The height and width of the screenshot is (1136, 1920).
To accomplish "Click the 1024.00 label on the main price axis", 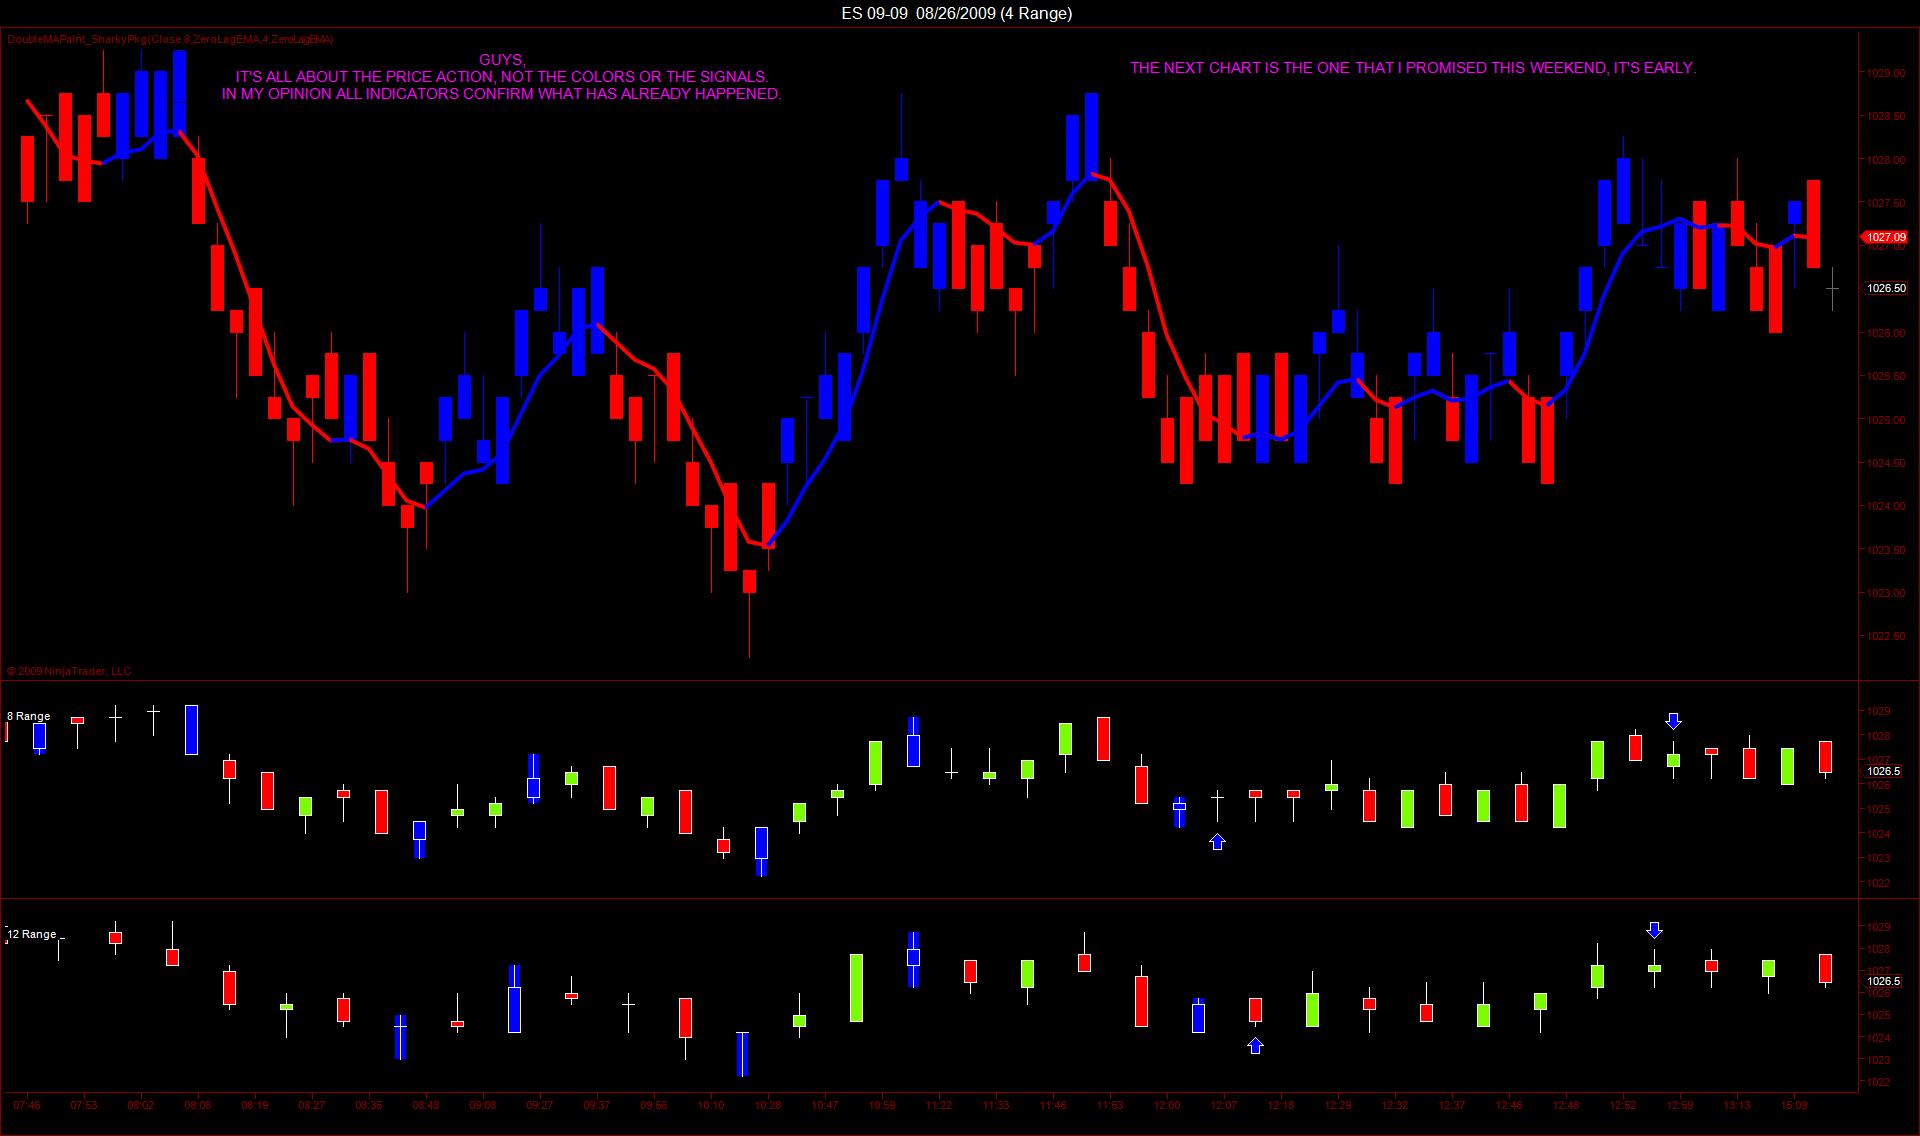I will coord(1885,506).
